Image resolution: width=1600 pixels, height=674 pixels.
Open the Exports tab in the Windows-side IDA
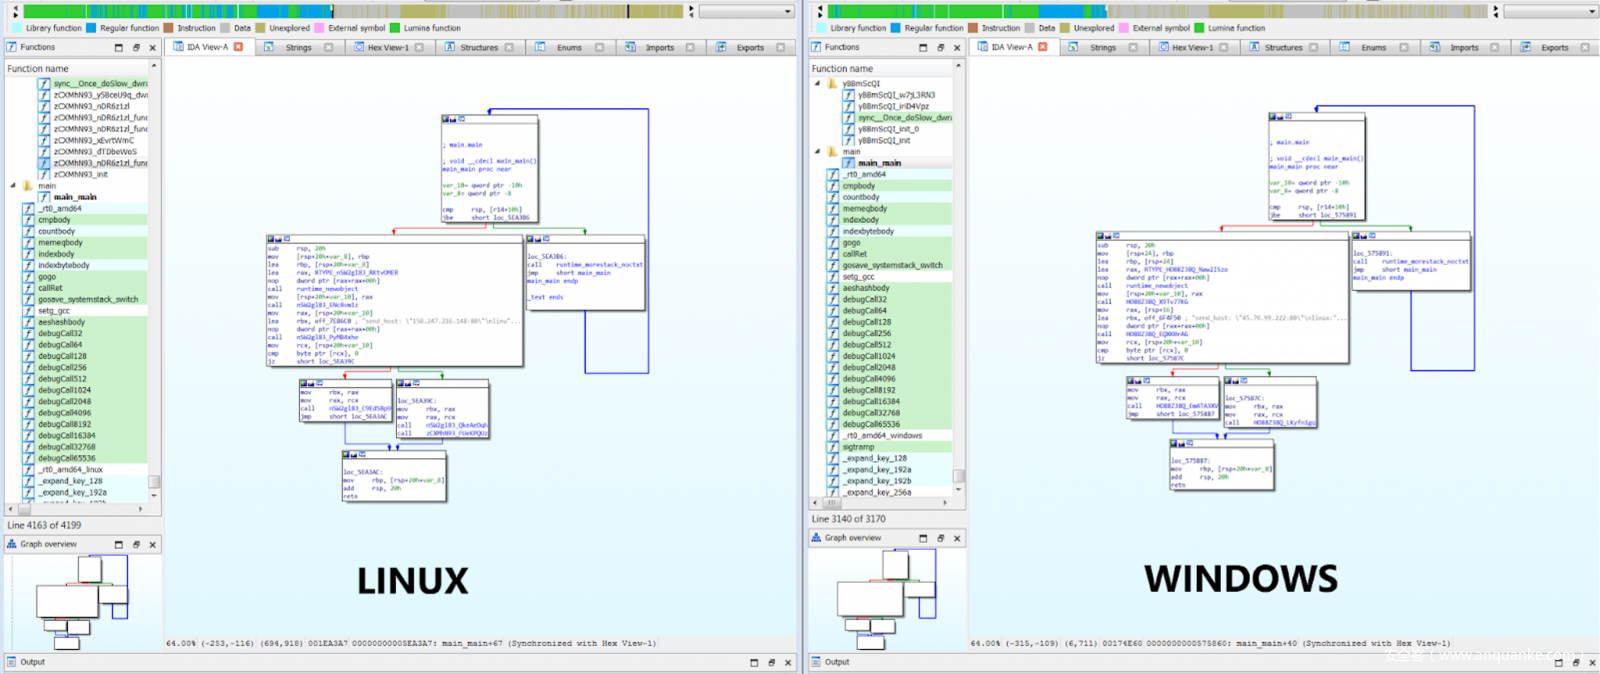click(x=1554, y=47)
